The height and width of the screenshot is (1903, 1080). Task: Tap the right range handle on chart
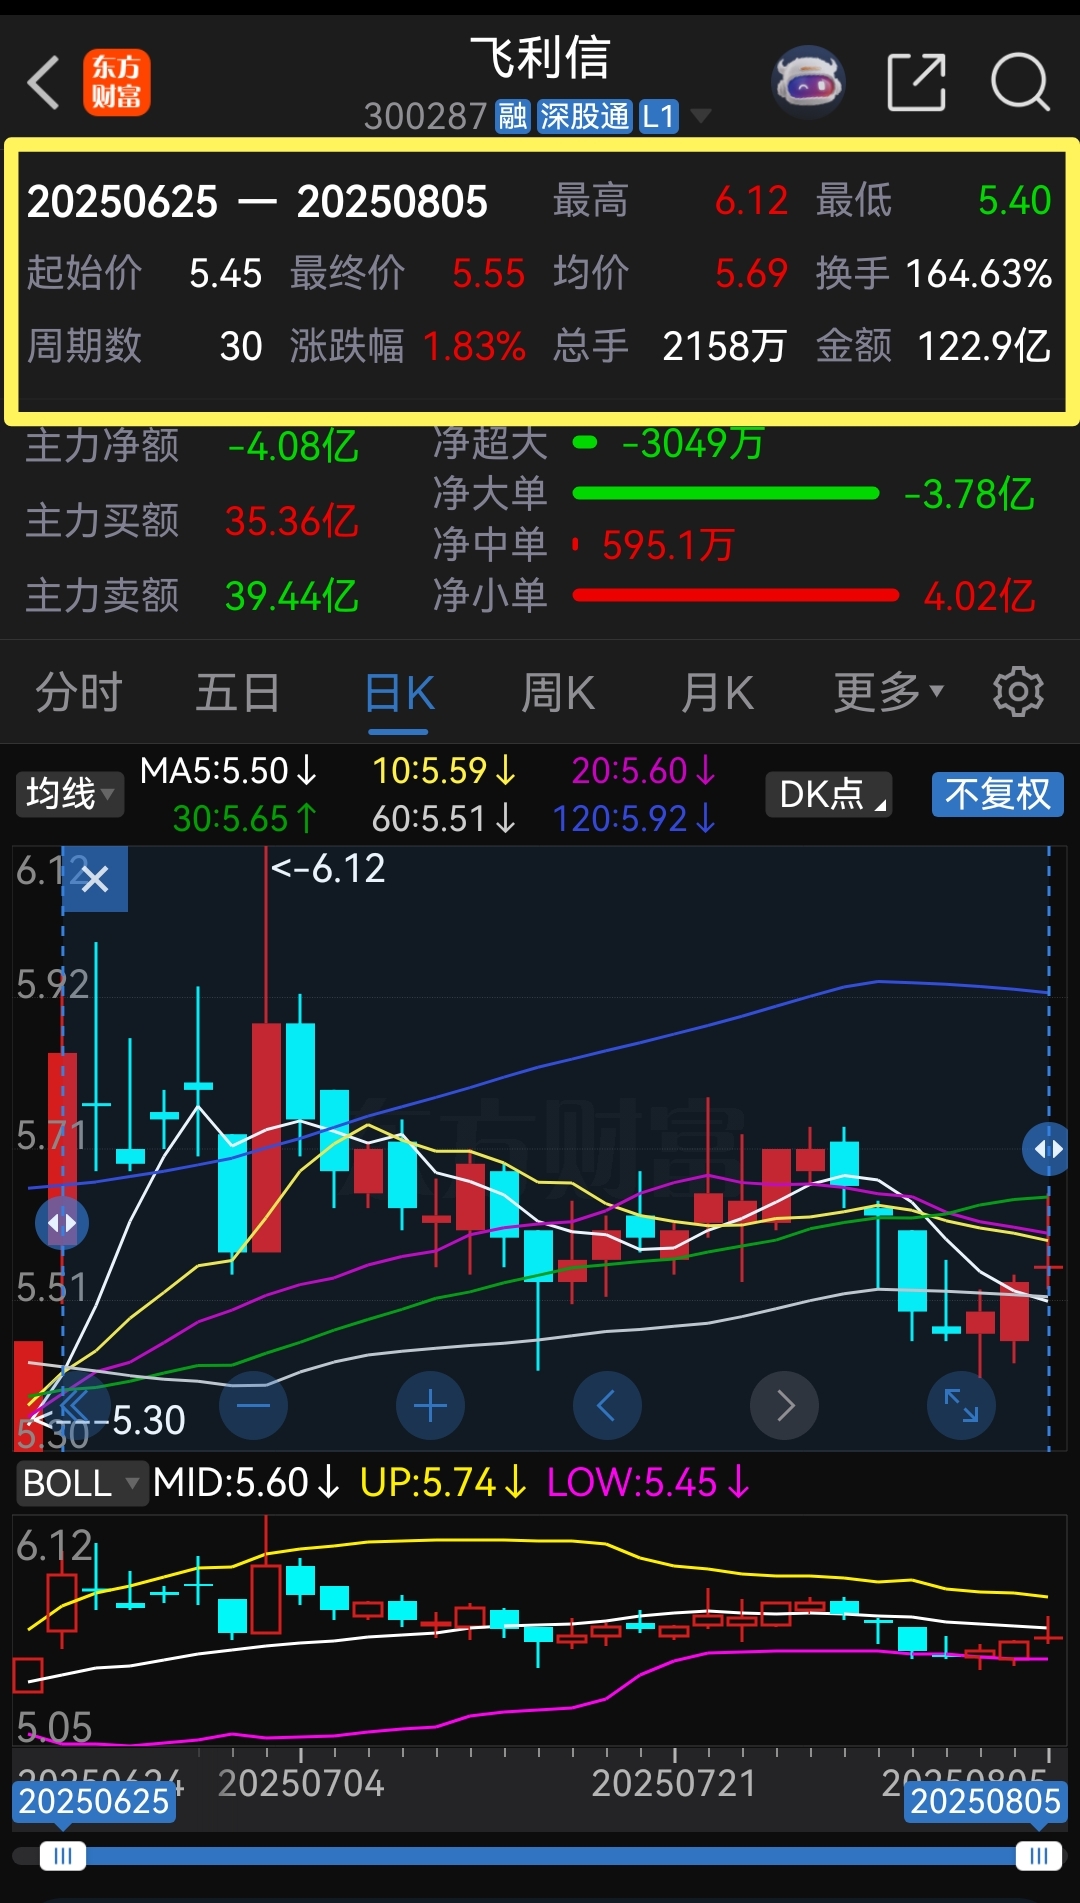click(x=1048, y=1148)
